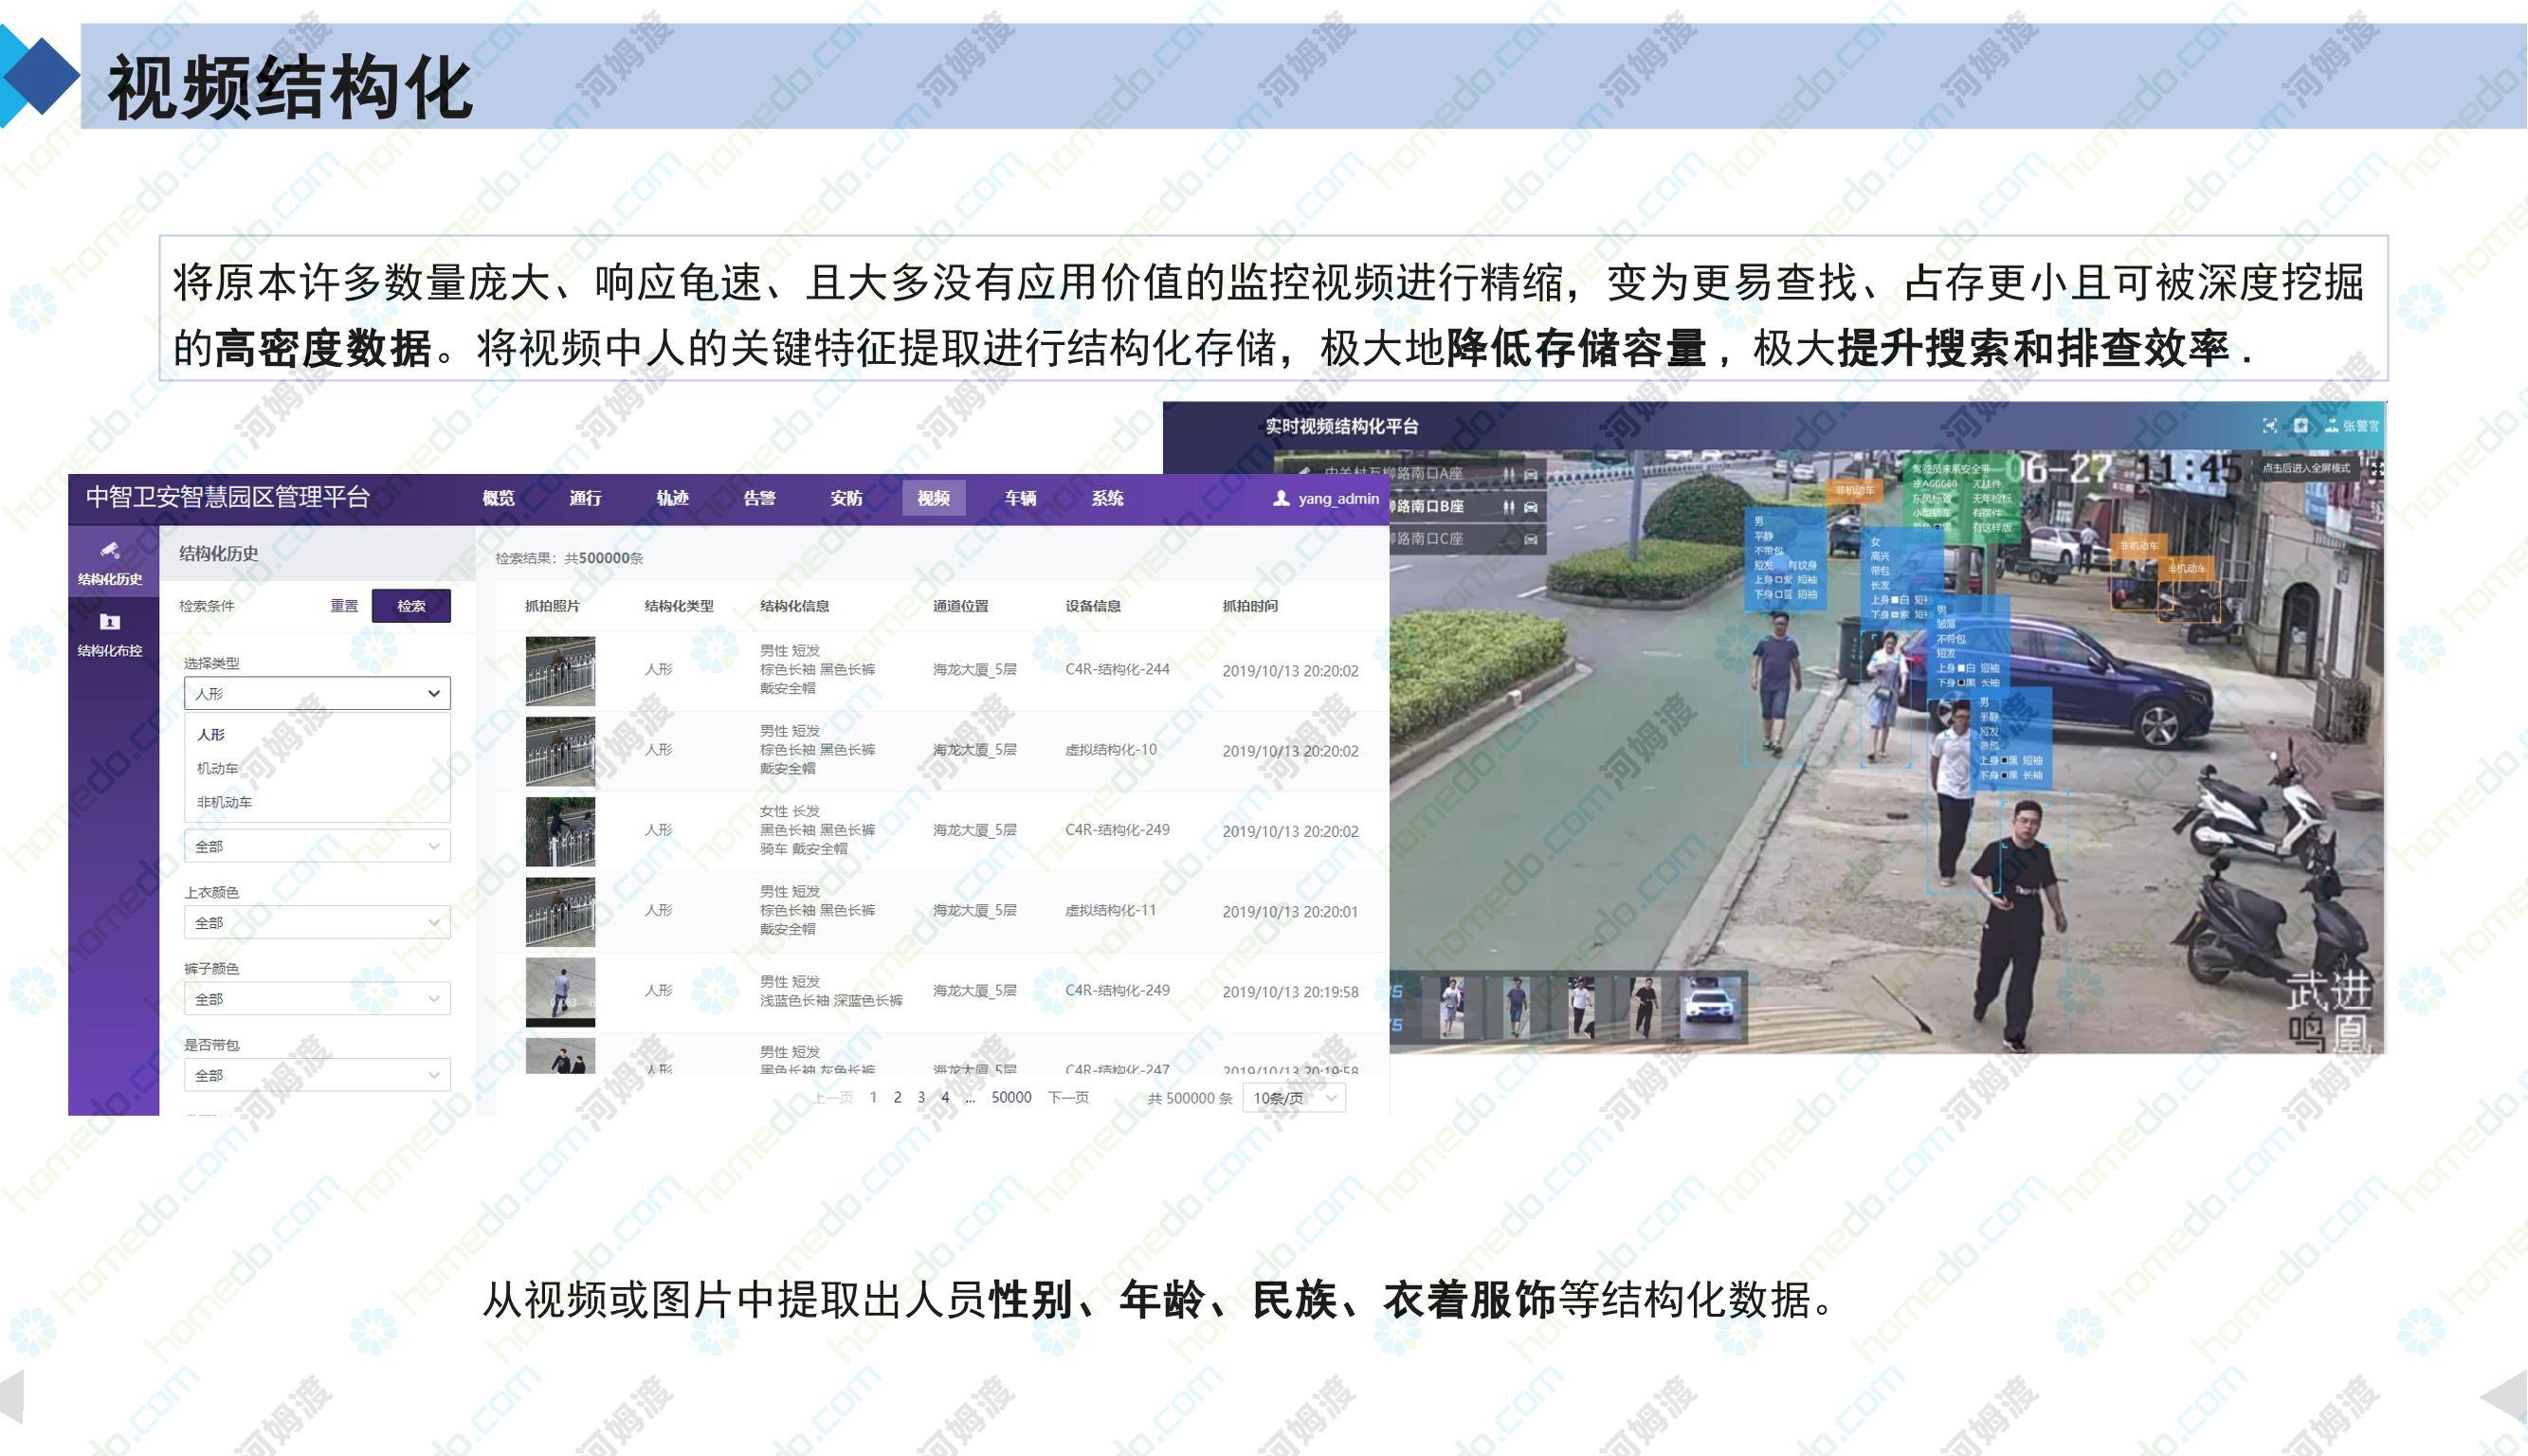This screenshot has width=2528, height=1456.
Task: Click the square star icon in the realtime platform header
Action: click(x=2301, y=426)
